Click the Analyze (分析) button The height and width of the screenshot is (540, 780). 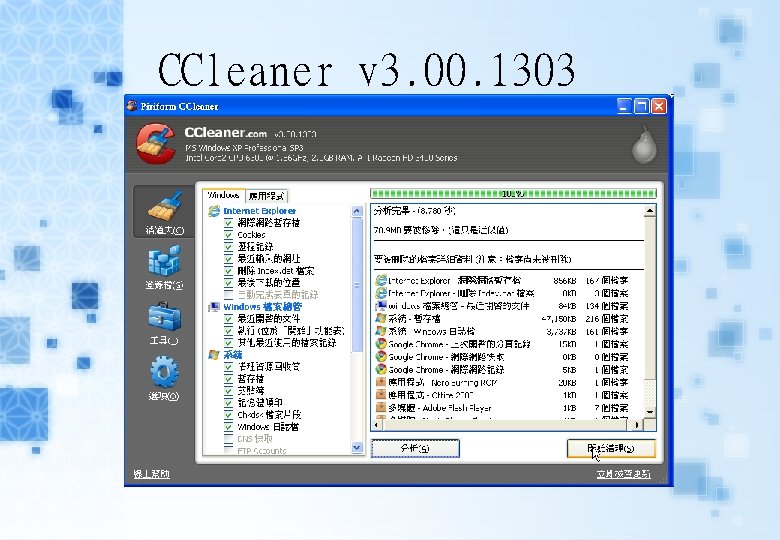(415, 448)
